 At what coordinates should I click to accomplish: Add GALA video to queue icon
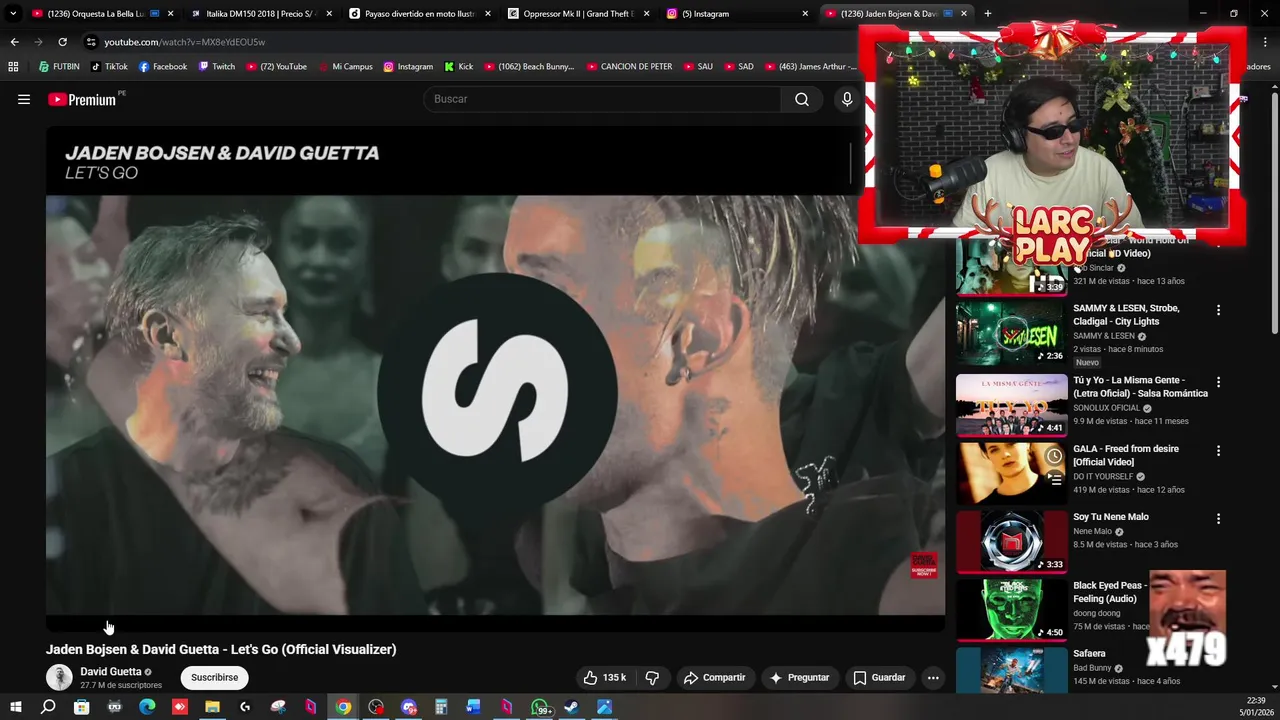[x=1054, y=480]
